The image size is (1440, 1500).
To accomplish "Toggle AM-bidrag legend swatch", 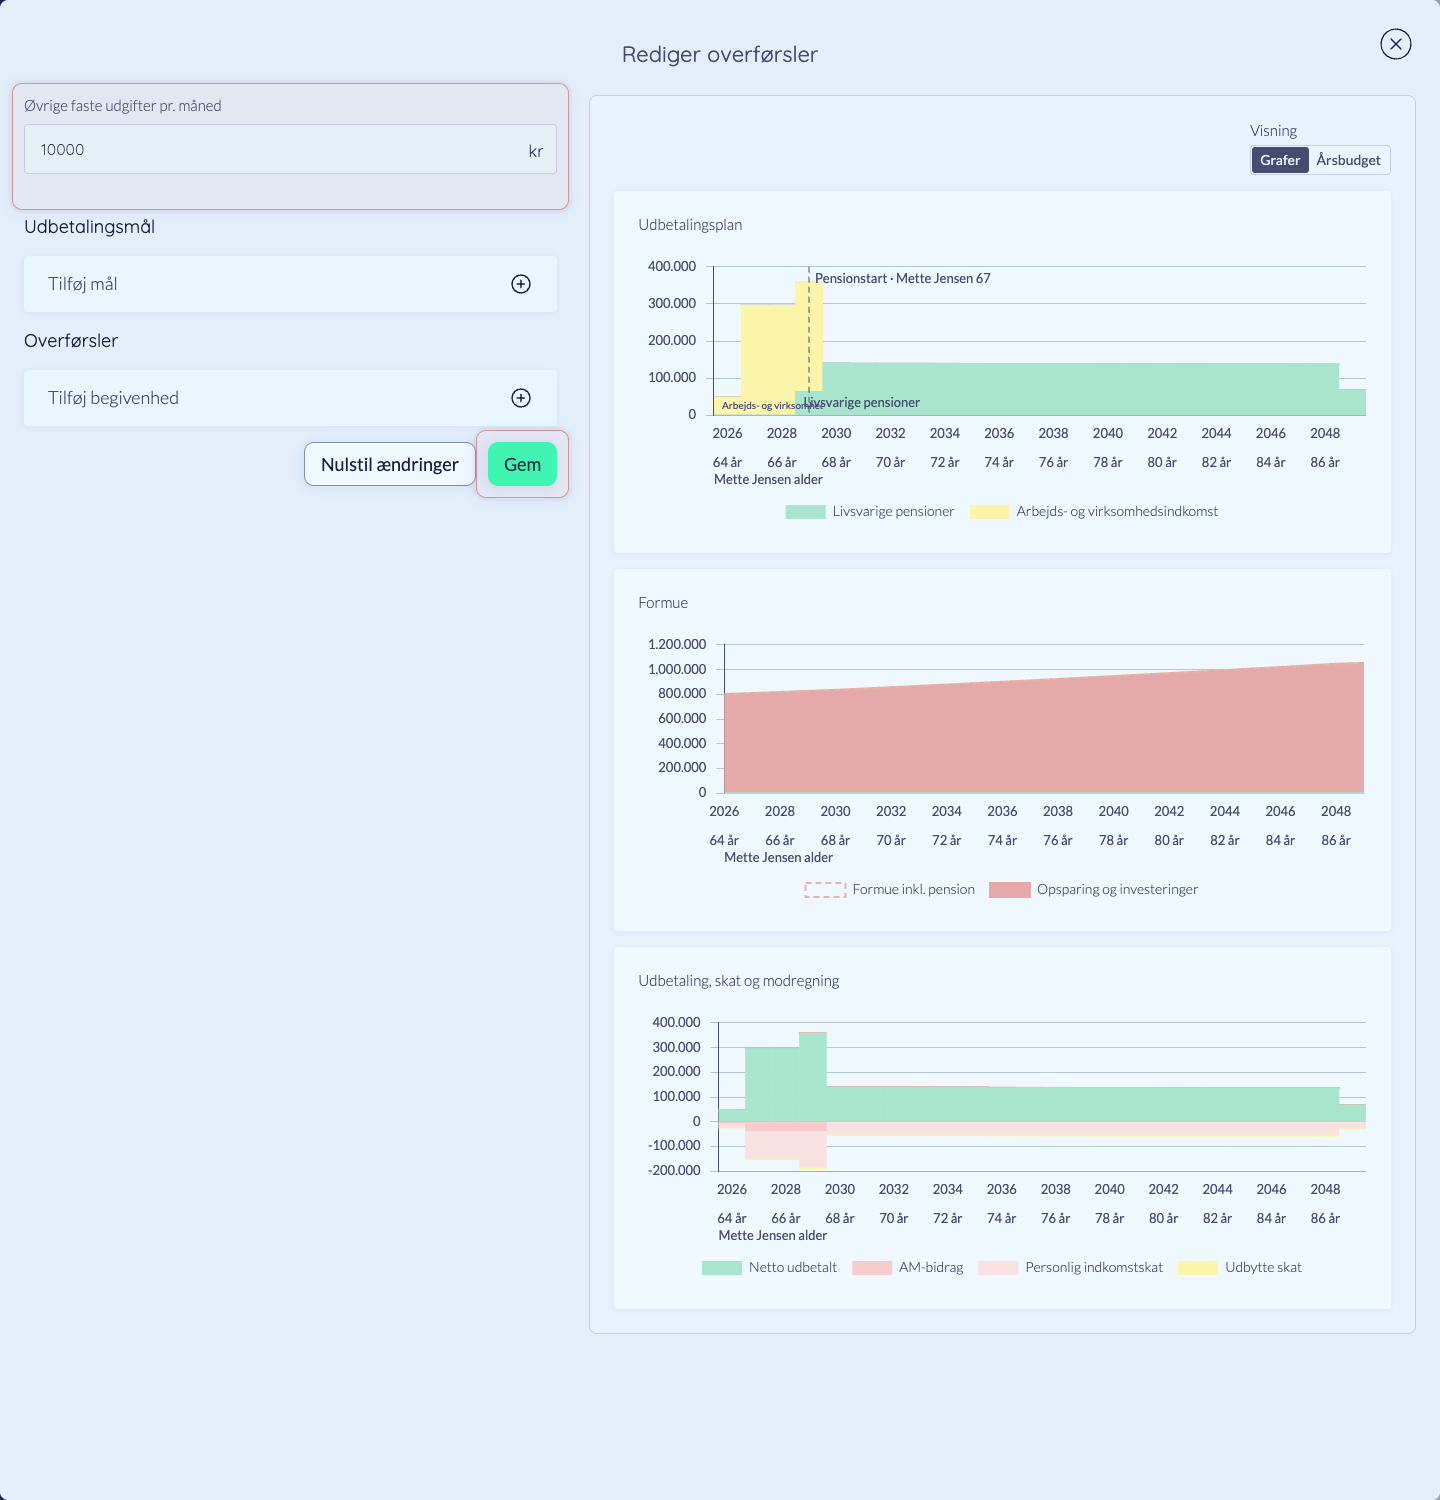I will pyautogui.click(x=872, y=1268).
